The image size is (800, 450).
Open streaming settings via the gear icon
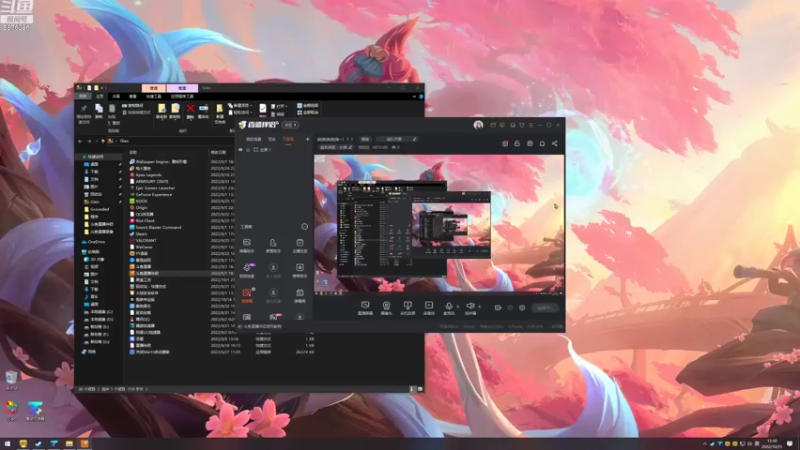click(522, 308)
